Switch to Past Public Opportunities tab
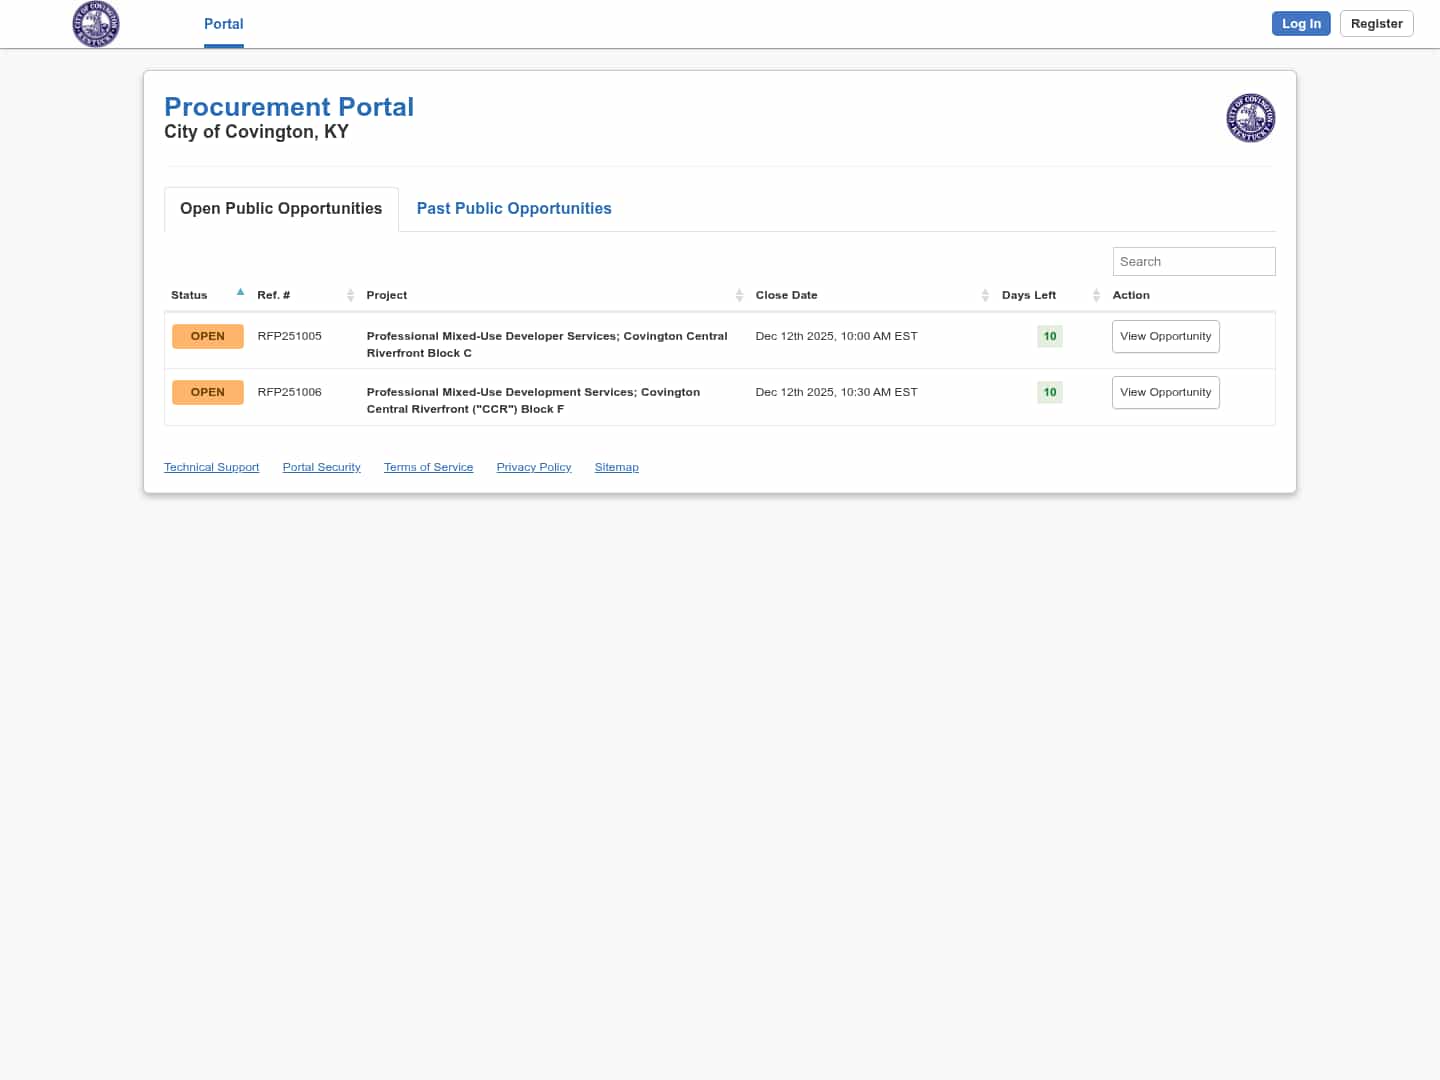Screen dimensions: 1440x1080 pos(514,209)
